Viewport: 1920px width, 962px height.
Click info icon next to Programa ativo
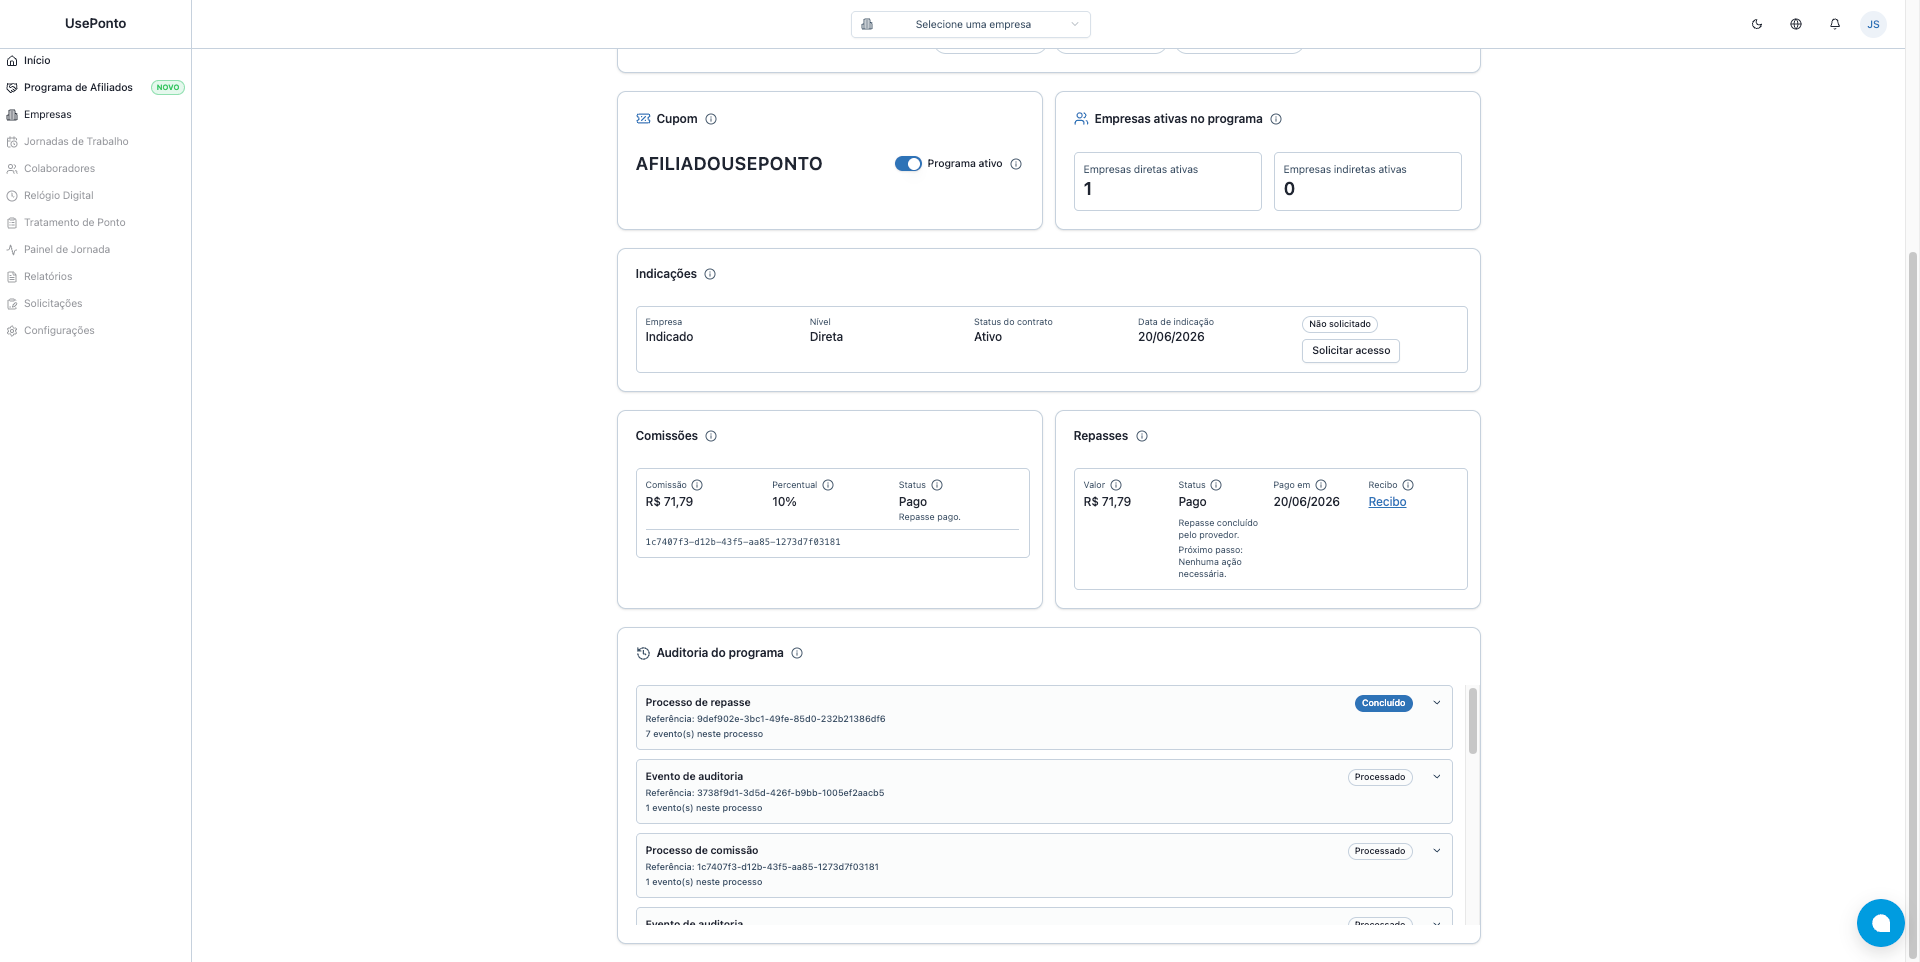click(x=1016, y=164)
